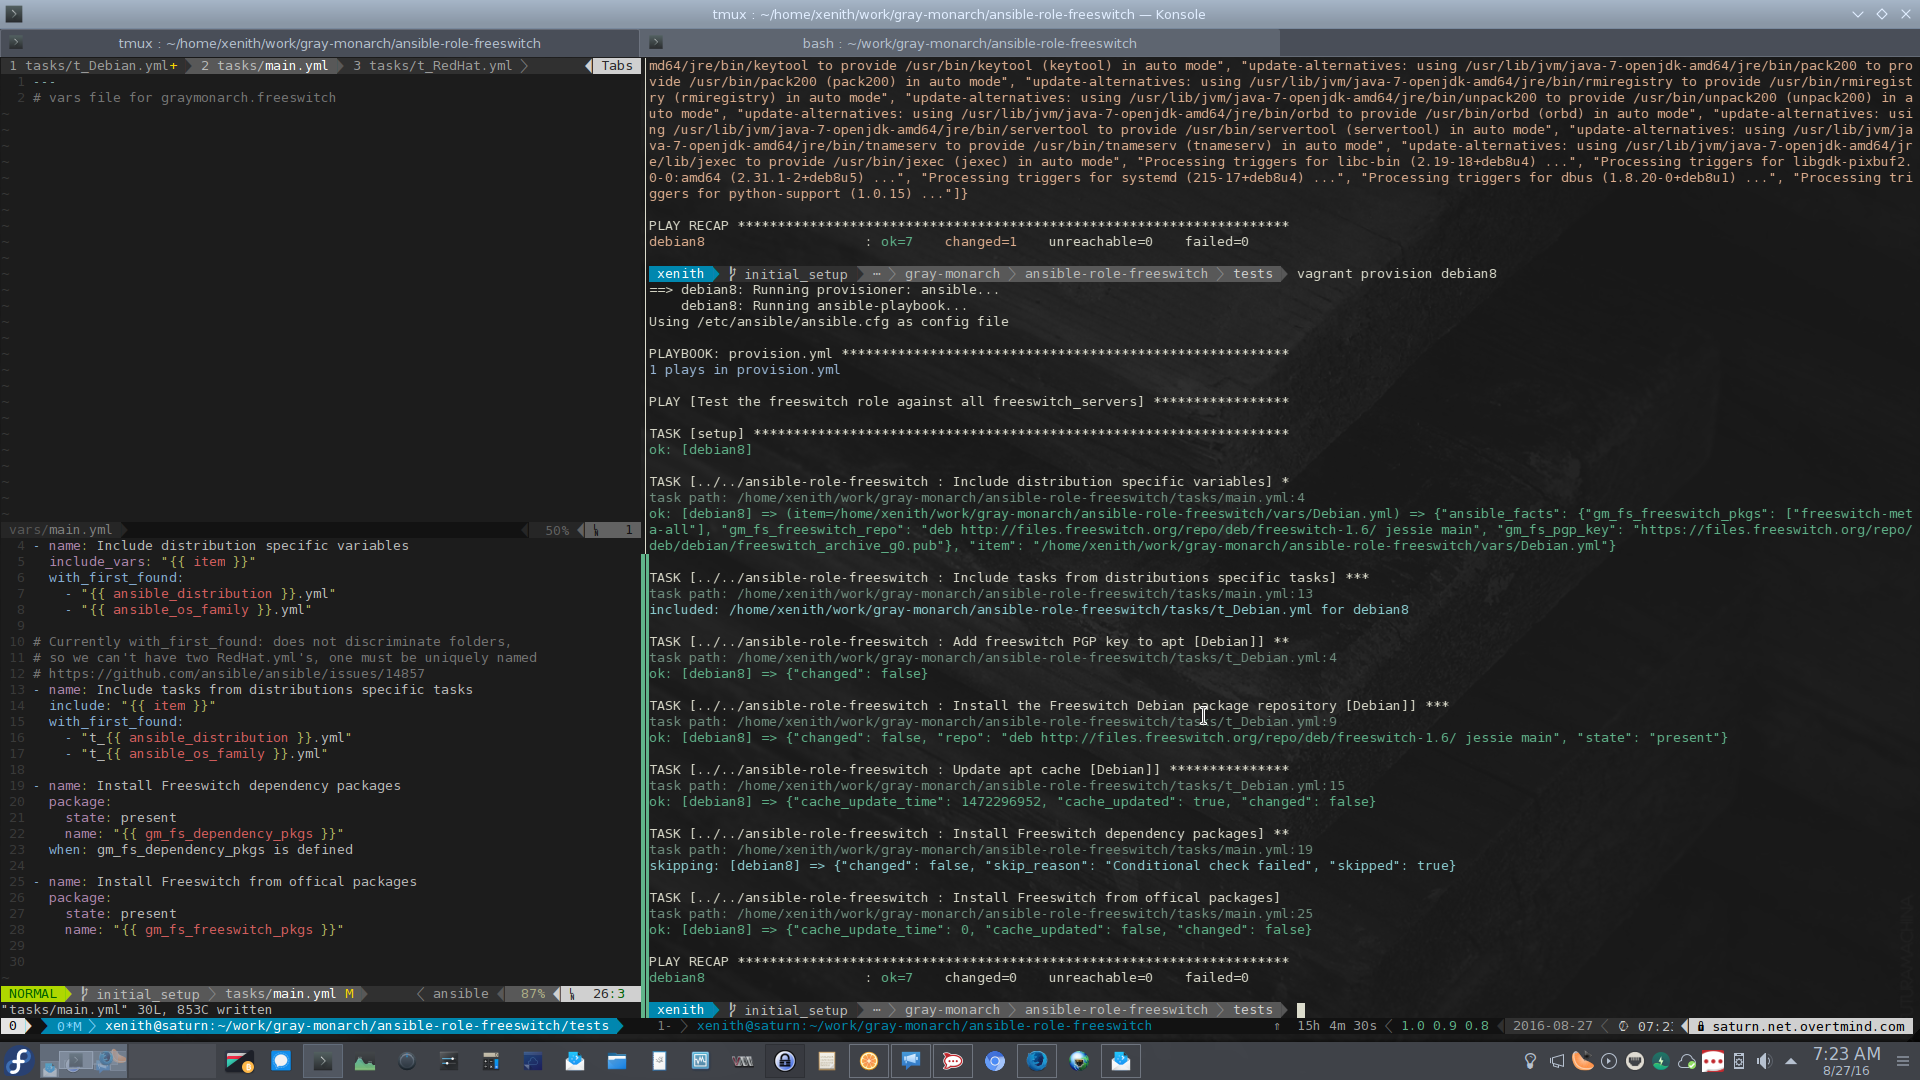Screen dimensions: 1920x1080
Task: Open the white document editor icon
Action: (x=659, y=1061)
